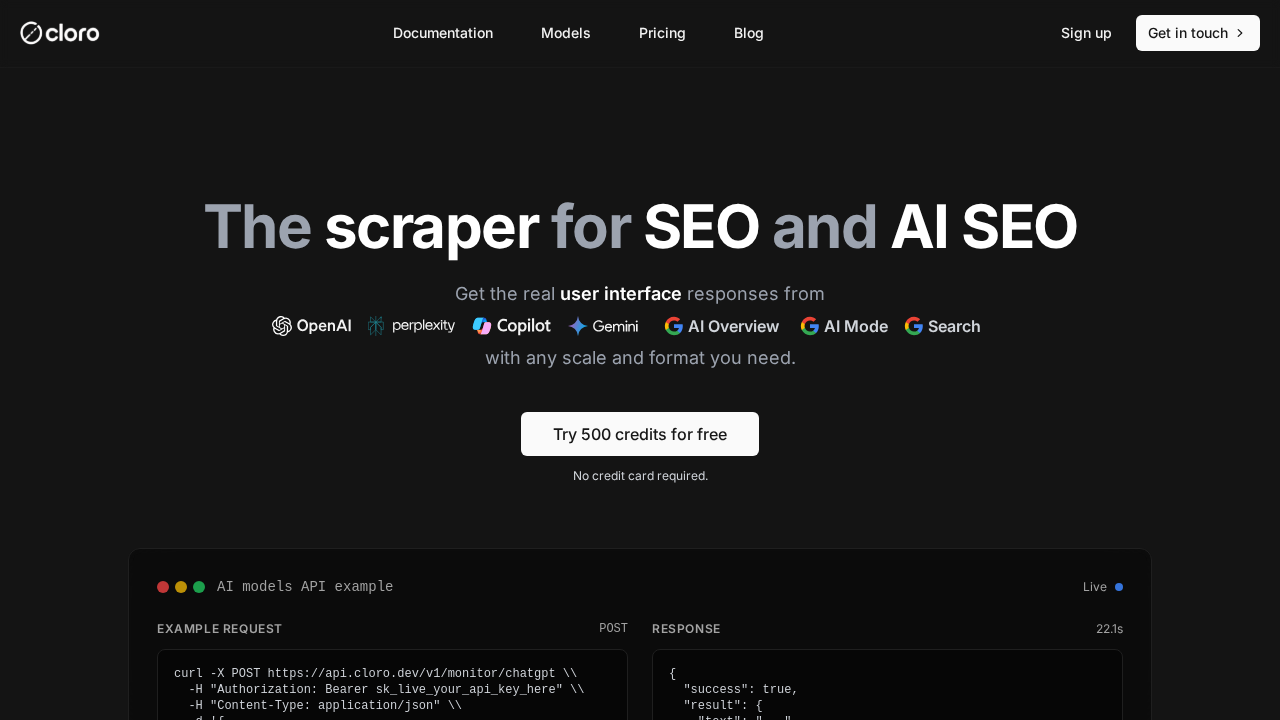Click the yellow window dot
The height and width of the screenshot is (720, 1280).
[181, 587]
